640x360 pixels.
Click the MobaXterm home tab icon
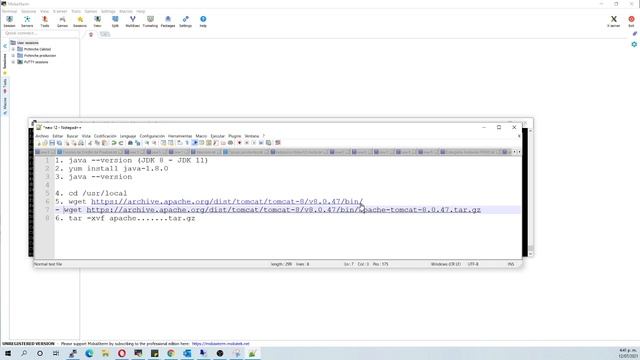pos(91,35)
